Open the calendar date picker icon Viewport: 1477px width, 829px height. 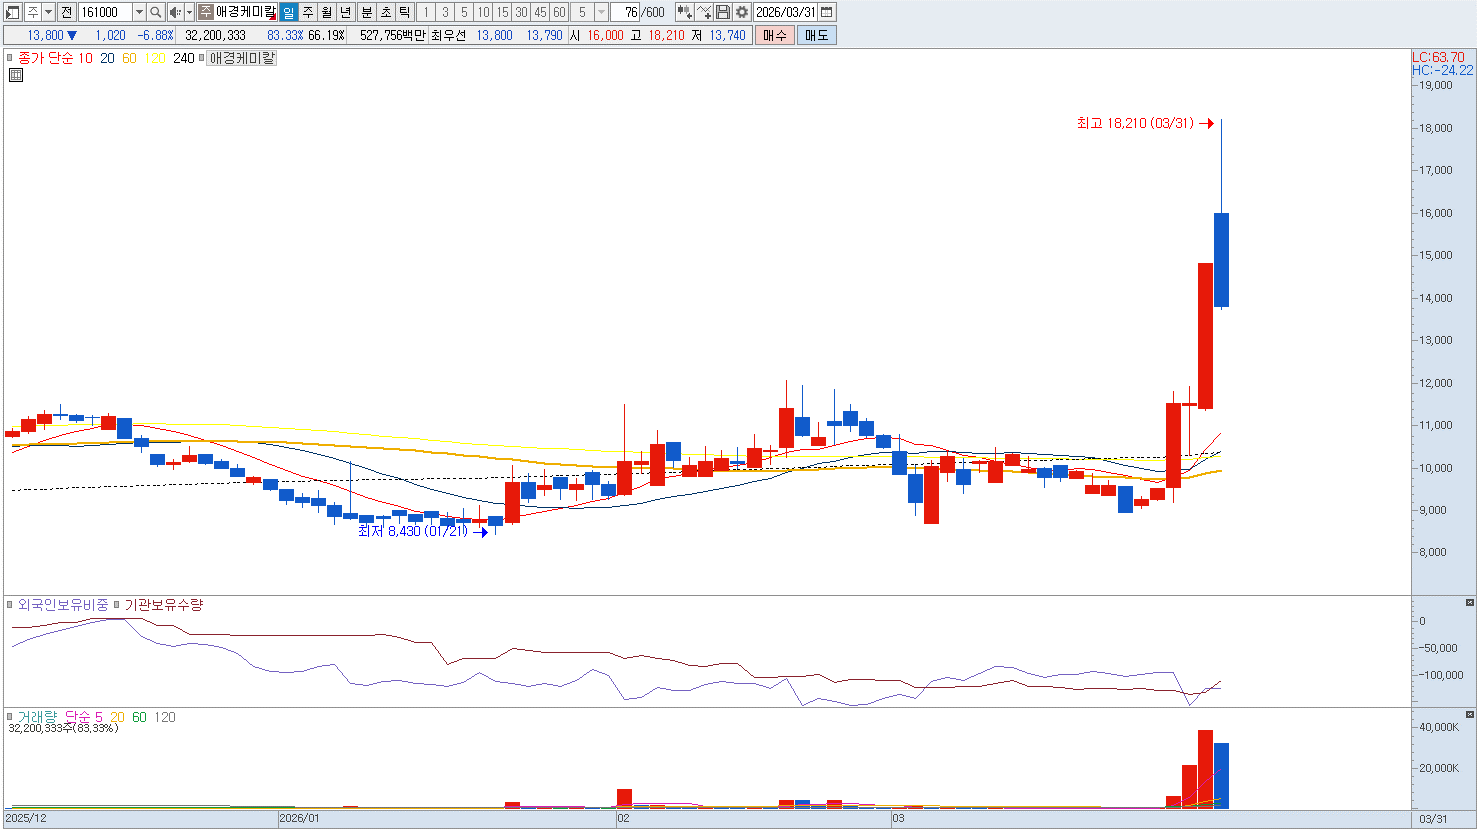(x=827, y=12)
